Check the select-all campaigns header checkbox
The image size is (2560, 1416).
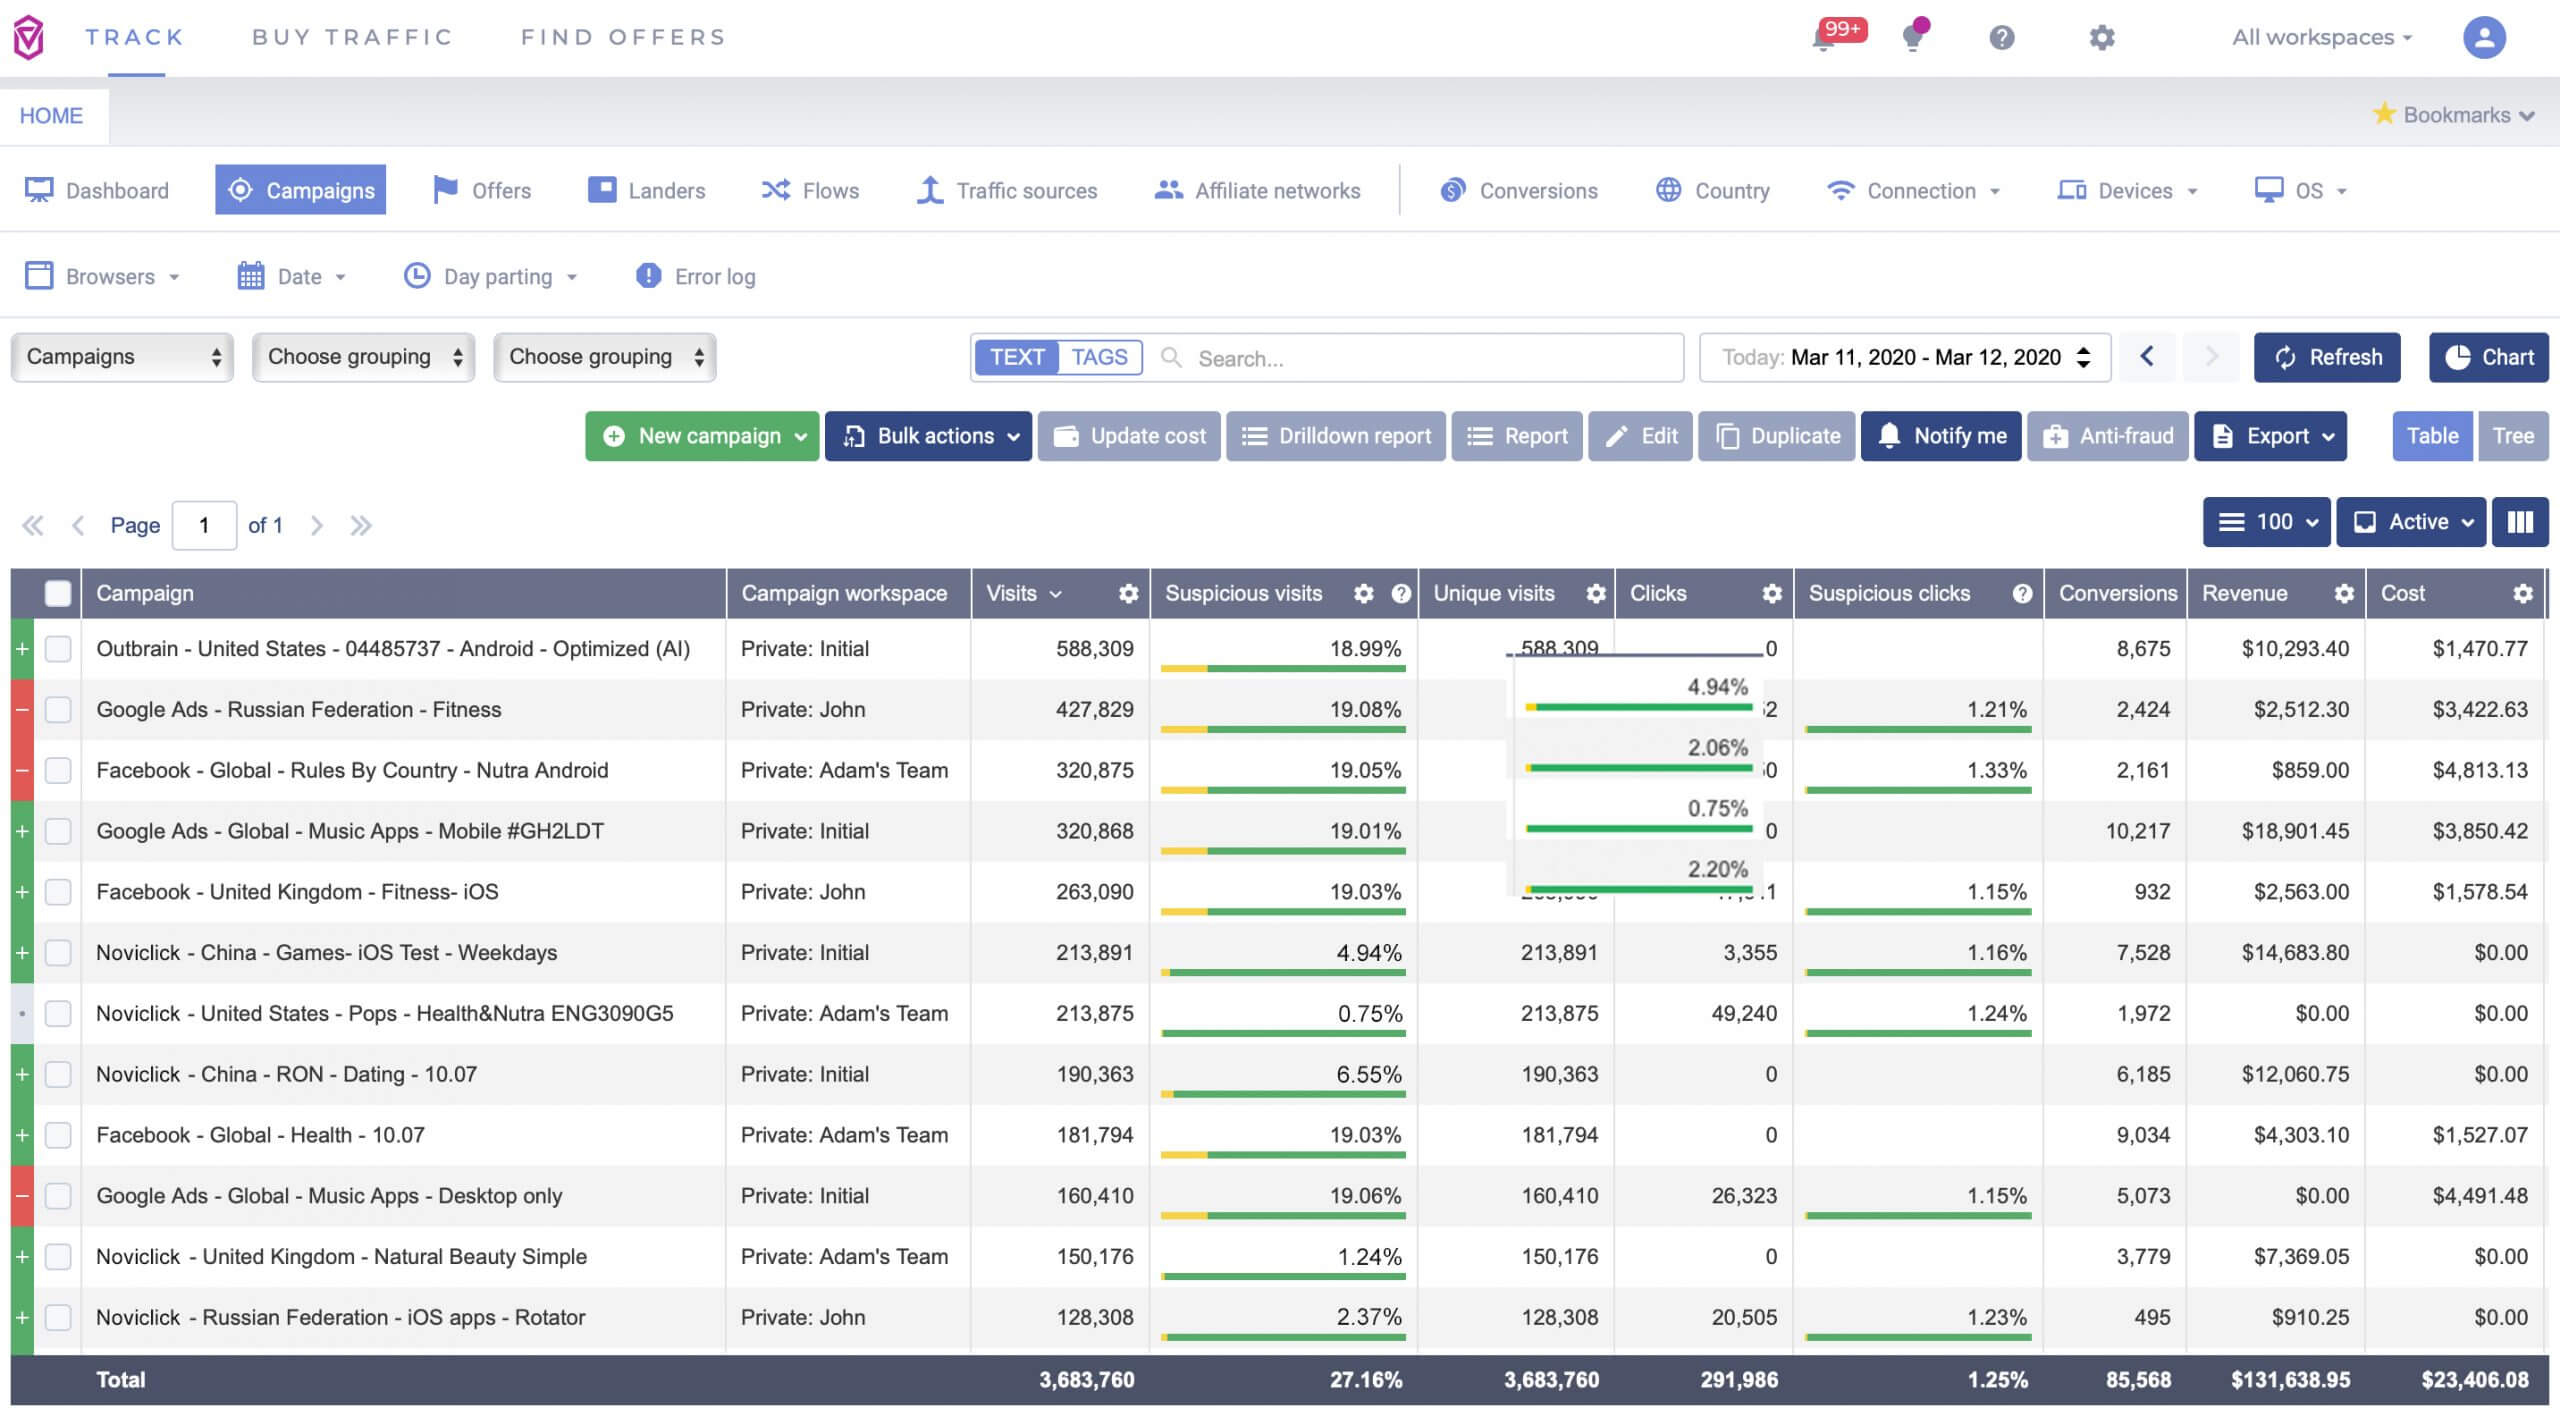(58, 594)
